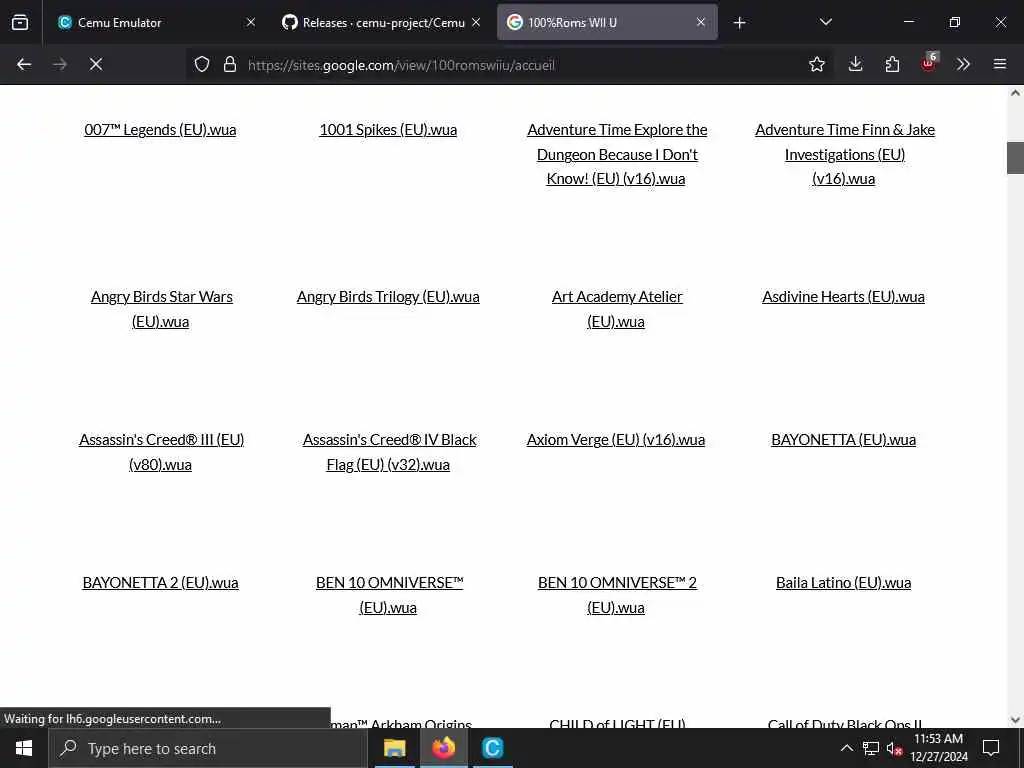Bookmark this page with star icon
The width and height of the screenshot is (1024, 768).
[816, 64]
